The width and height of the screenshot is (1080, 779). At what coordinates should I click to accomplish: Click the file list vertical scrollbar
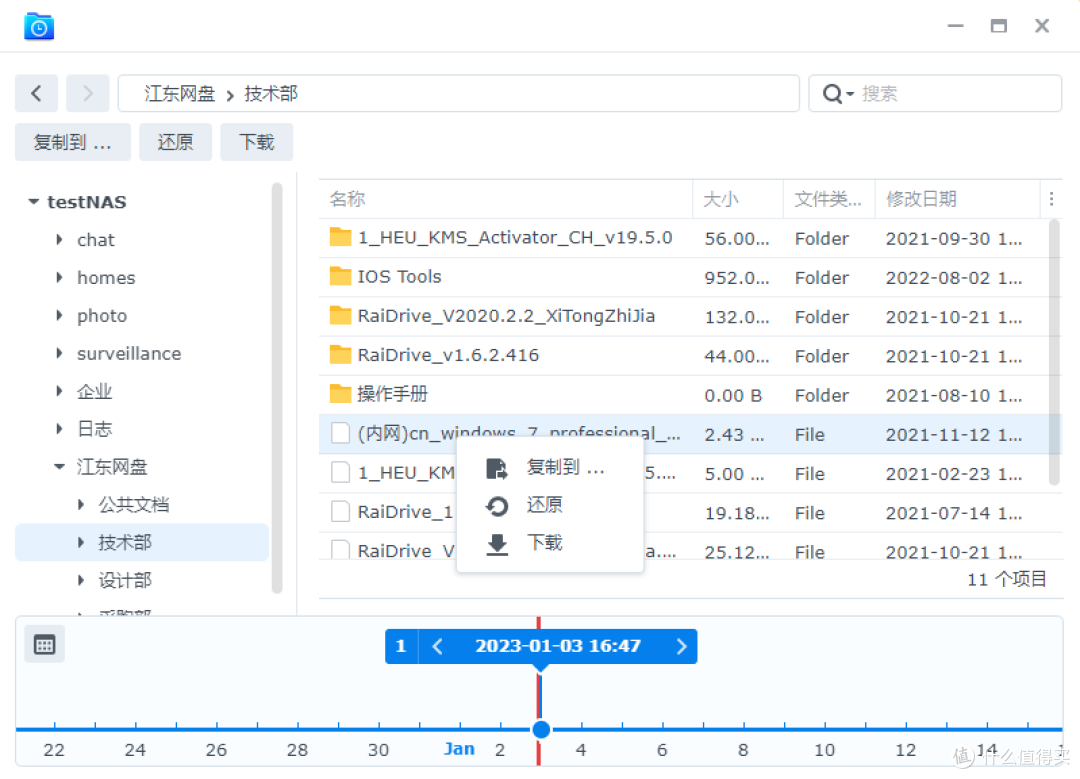point(1054,353)
